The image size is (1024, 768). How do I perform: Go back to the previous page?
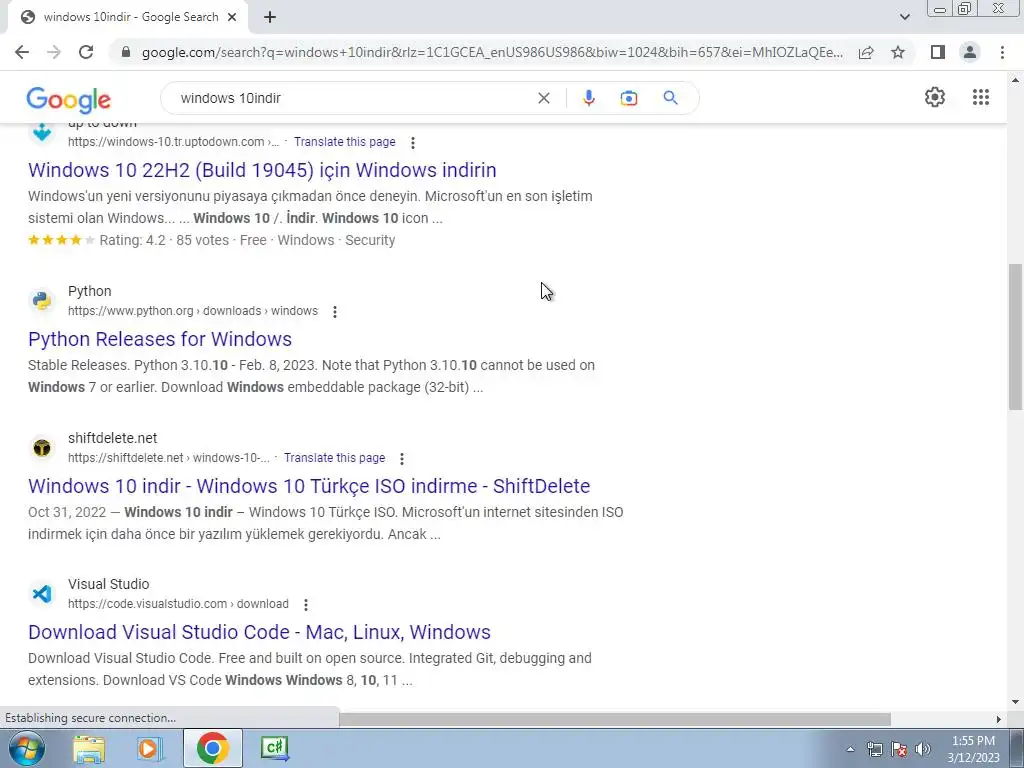coord(22,52)
